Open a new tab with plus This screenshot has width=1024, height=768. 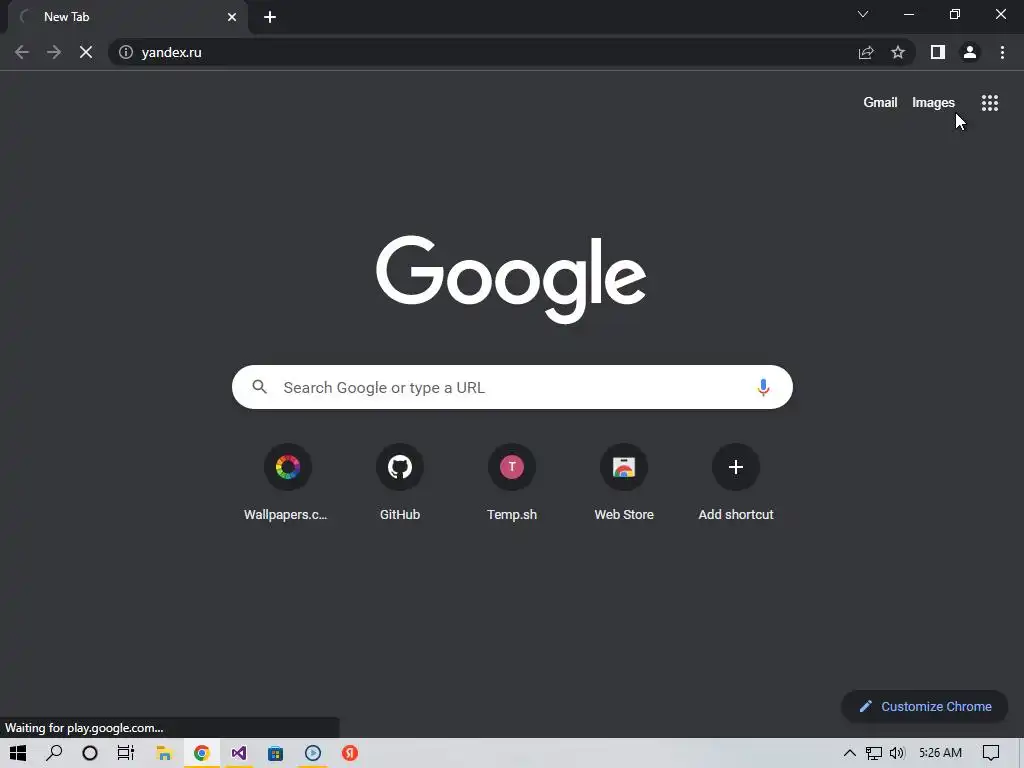pos(270,17)
